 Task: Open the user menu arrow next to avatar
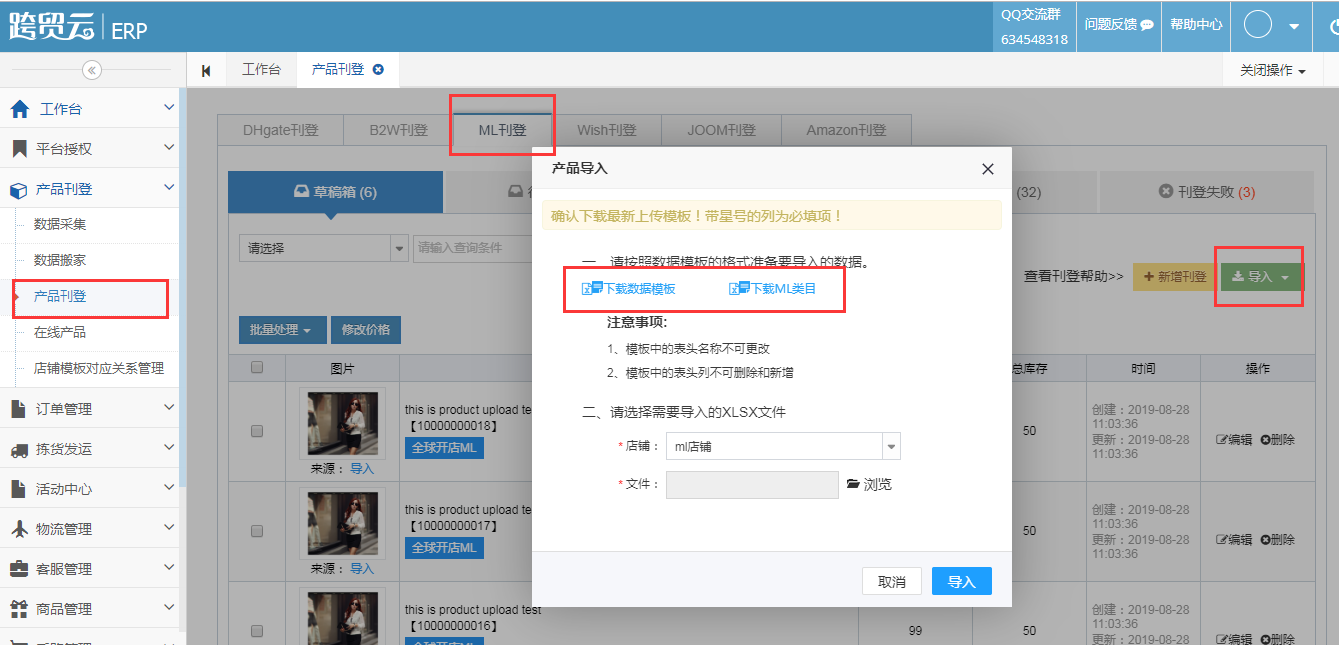point(1294,26)
